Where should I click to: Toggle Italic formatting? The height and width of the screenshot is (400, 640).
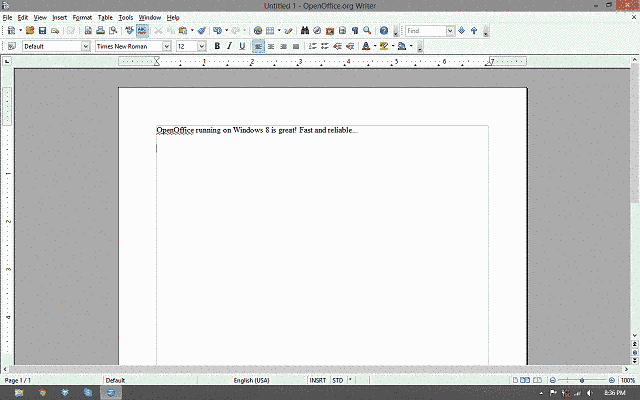tap(229, 46)
